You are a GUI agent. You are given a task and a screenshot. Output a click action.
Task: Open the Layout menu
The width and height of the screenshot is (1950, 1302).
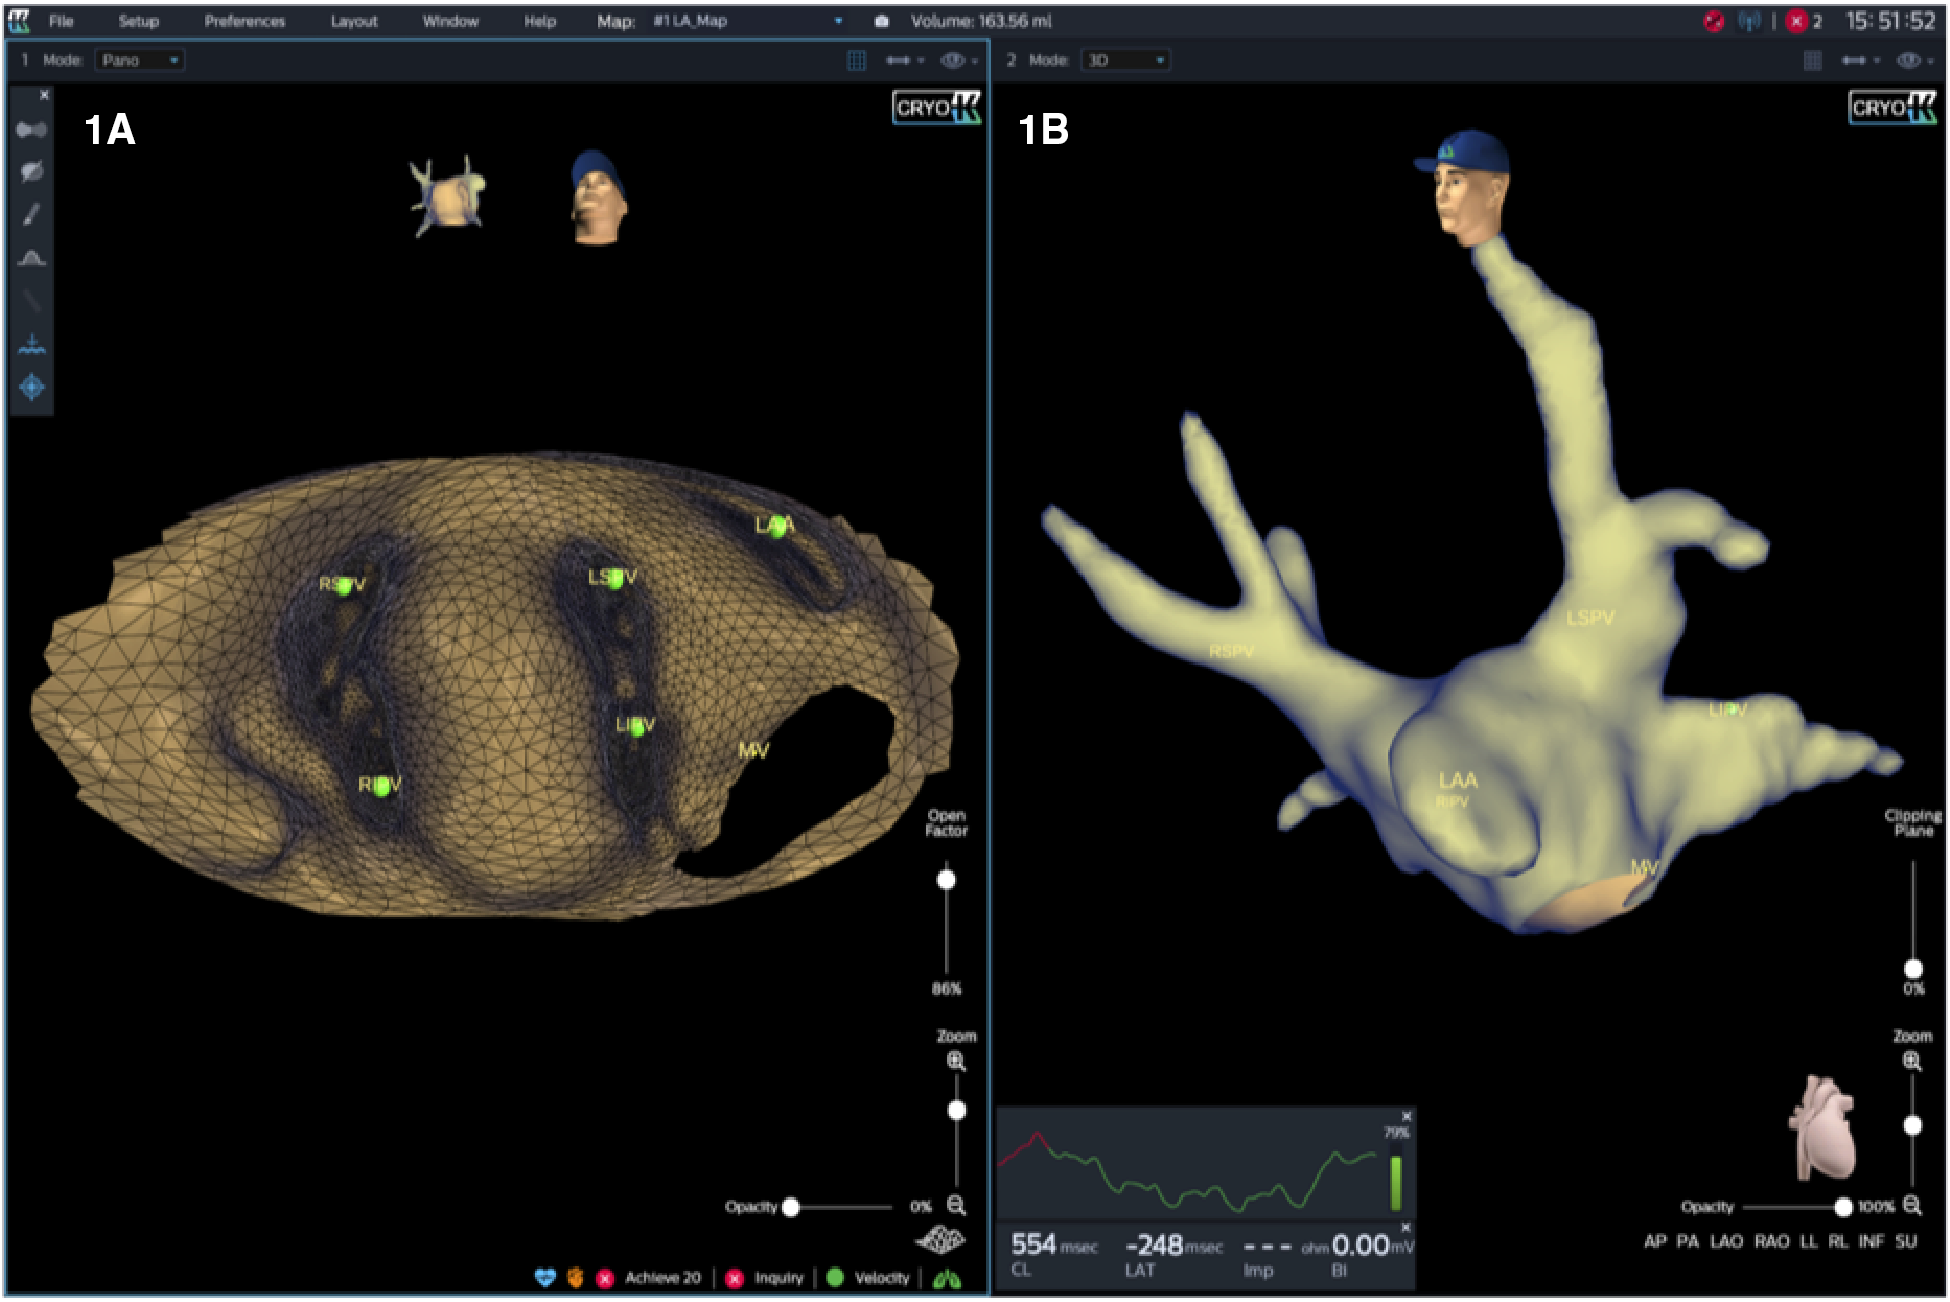[354, 21]
